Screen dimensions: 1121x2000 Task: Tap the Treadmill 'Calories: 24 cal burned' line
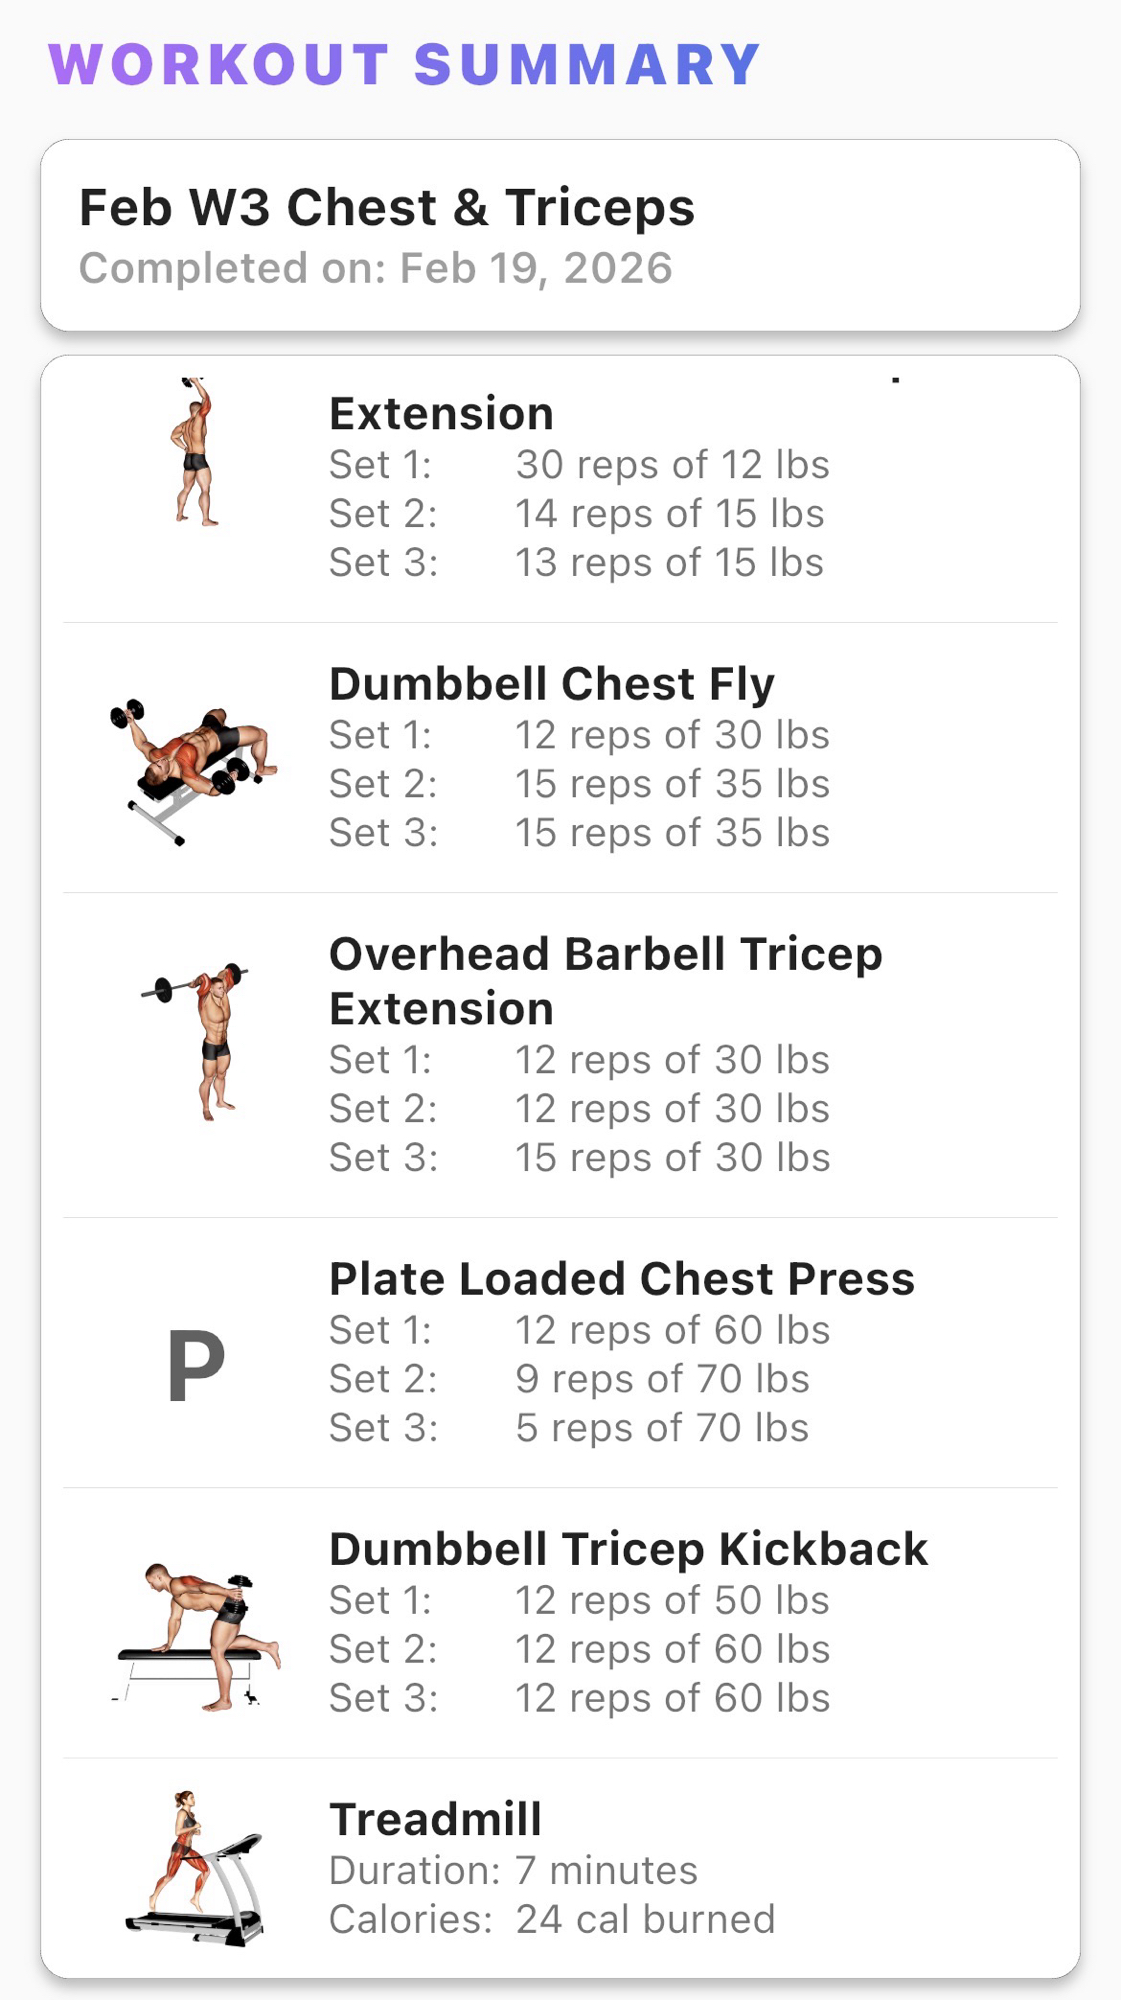552,1919
